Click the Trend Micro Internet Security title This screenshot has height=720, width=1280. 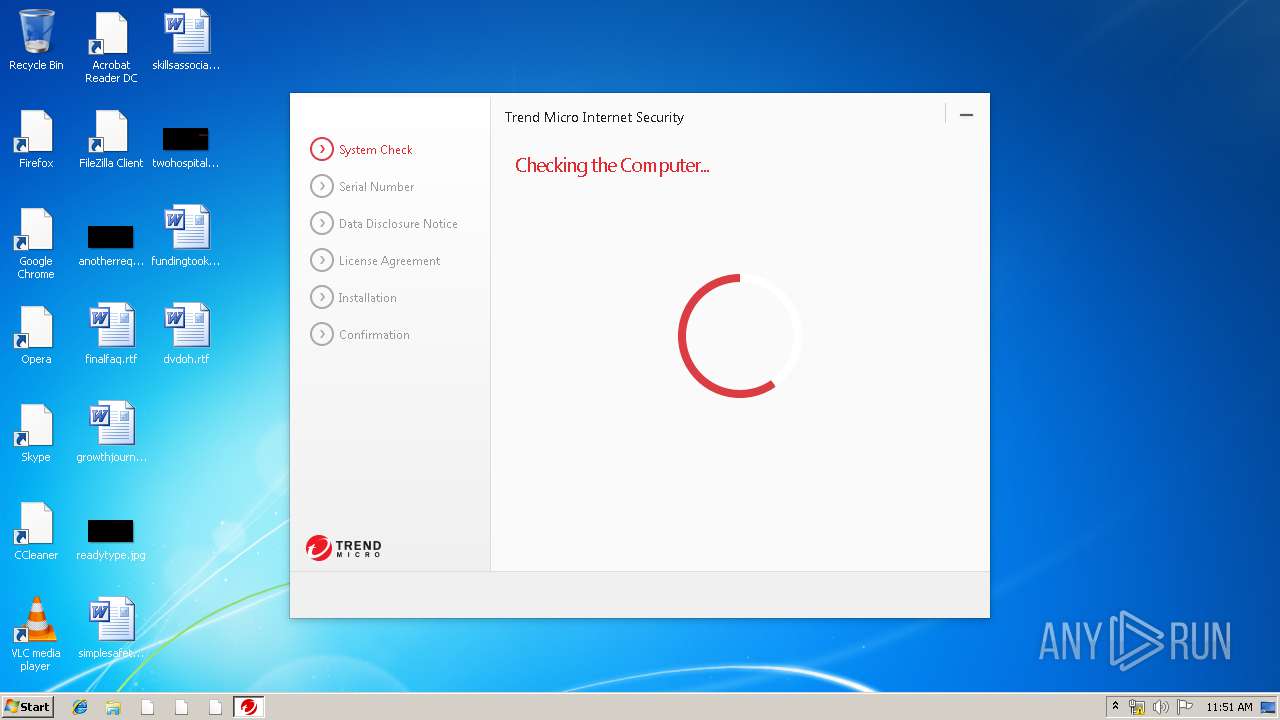pos(594,117)
